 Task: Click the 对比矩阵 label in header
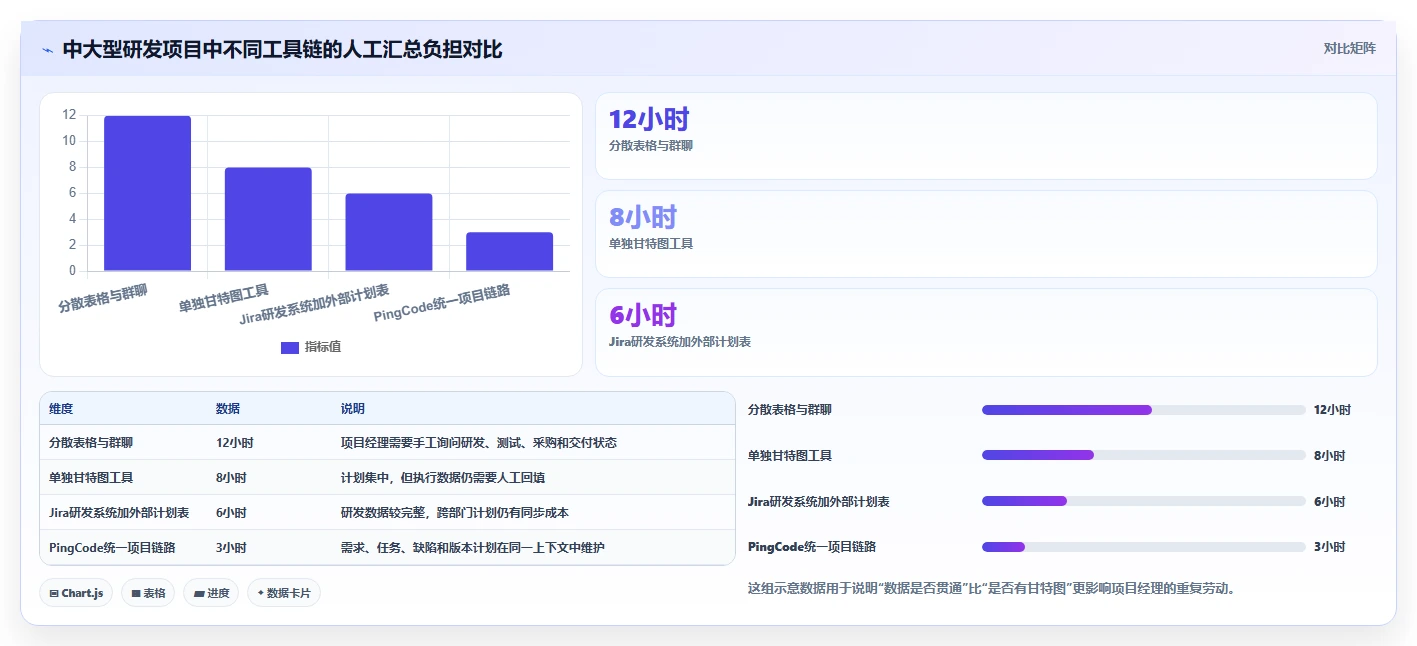point(1349,48)
